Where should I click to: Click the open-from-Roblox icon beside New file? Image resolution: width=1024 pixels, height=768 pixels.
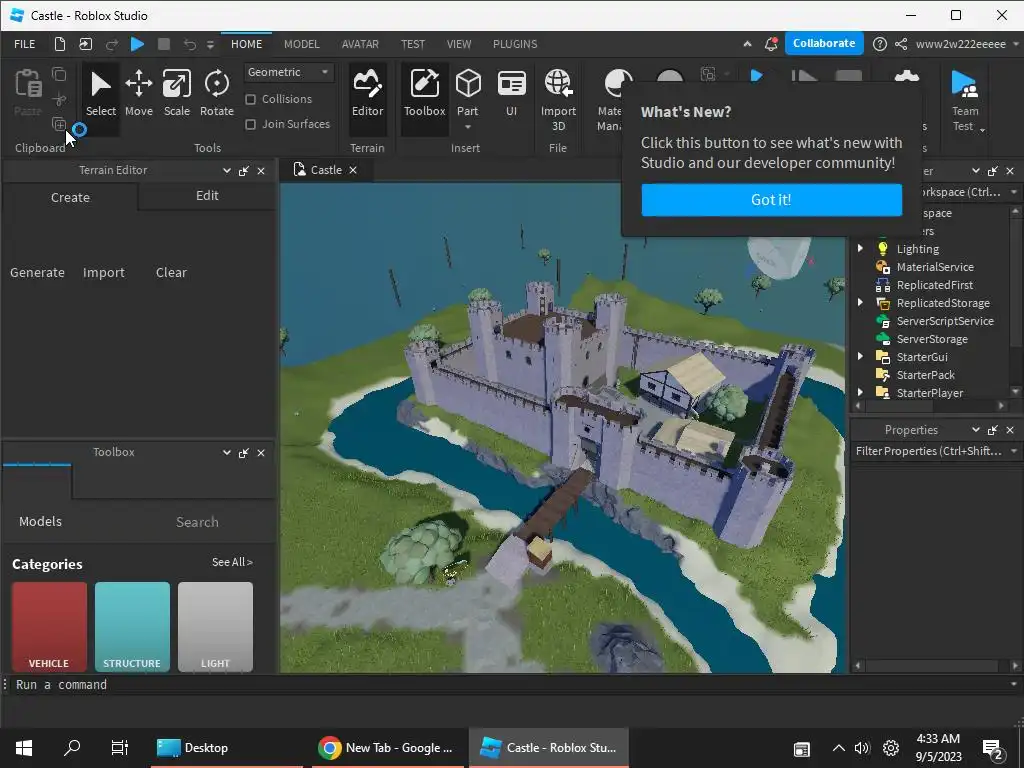pyautogui.click(x=86, y=44)
